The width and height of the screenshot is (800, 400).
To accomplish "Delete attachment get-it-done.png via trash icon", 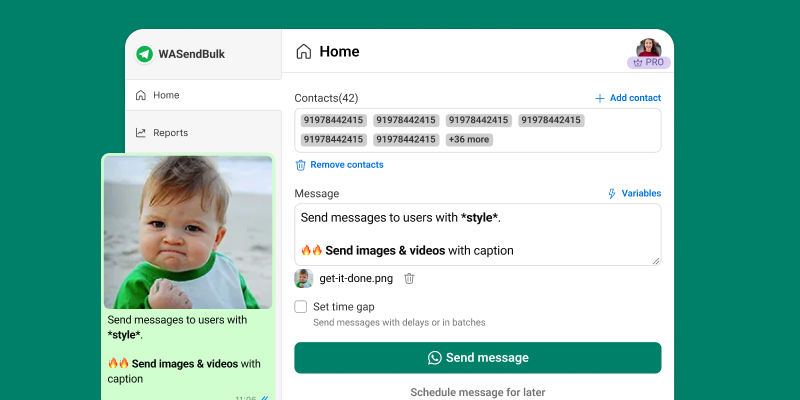I will pyautogui.click(x=409, y=279).
